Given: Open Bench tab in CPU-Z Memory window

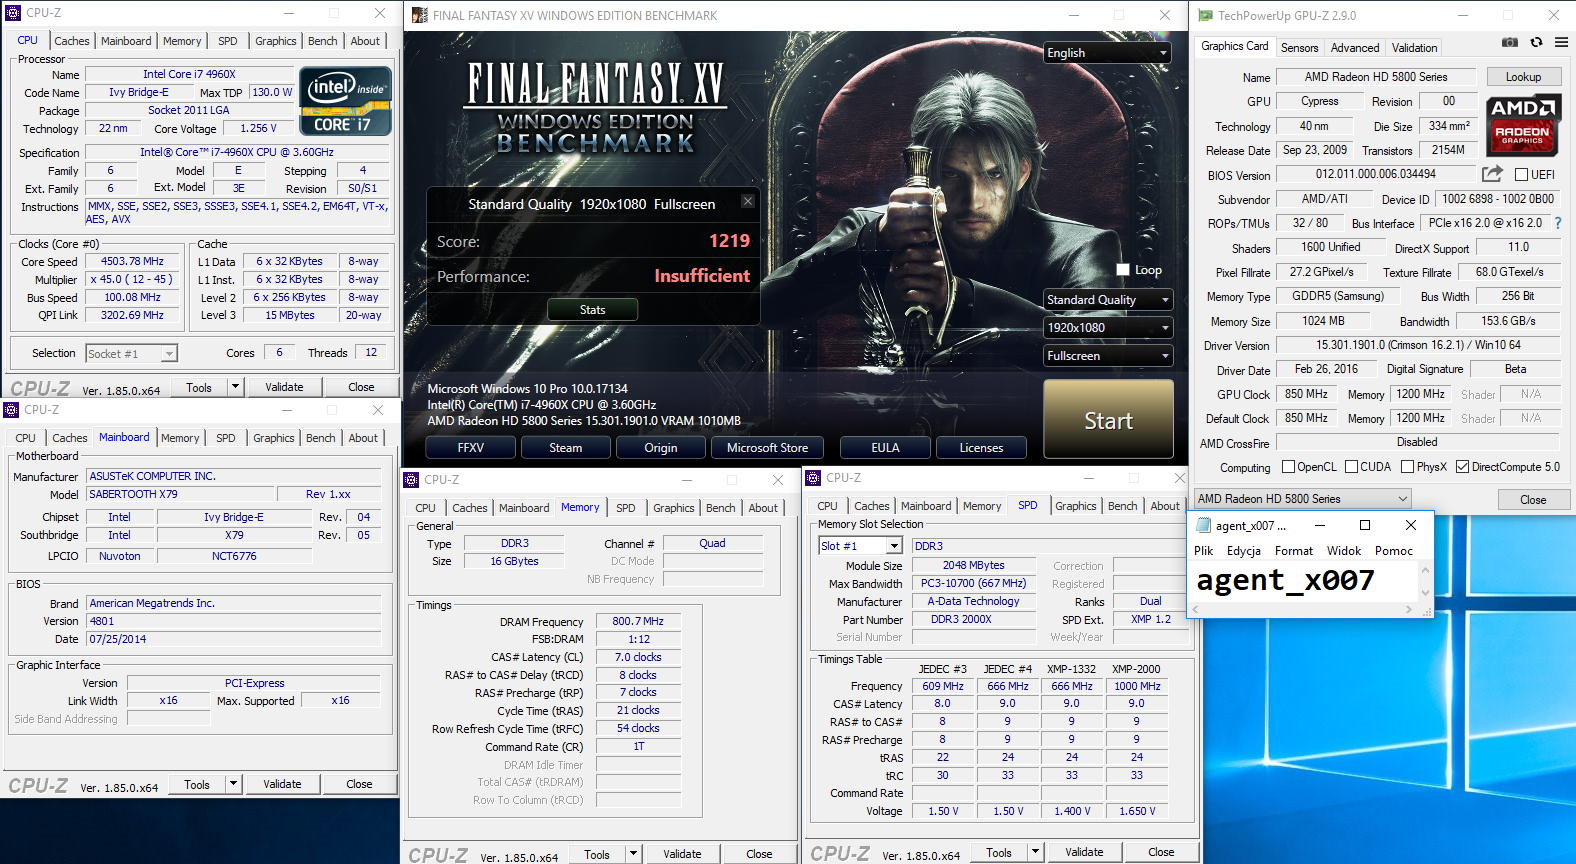Looking at the screenshot, I should pyautogui.click(x=720, y=508).
